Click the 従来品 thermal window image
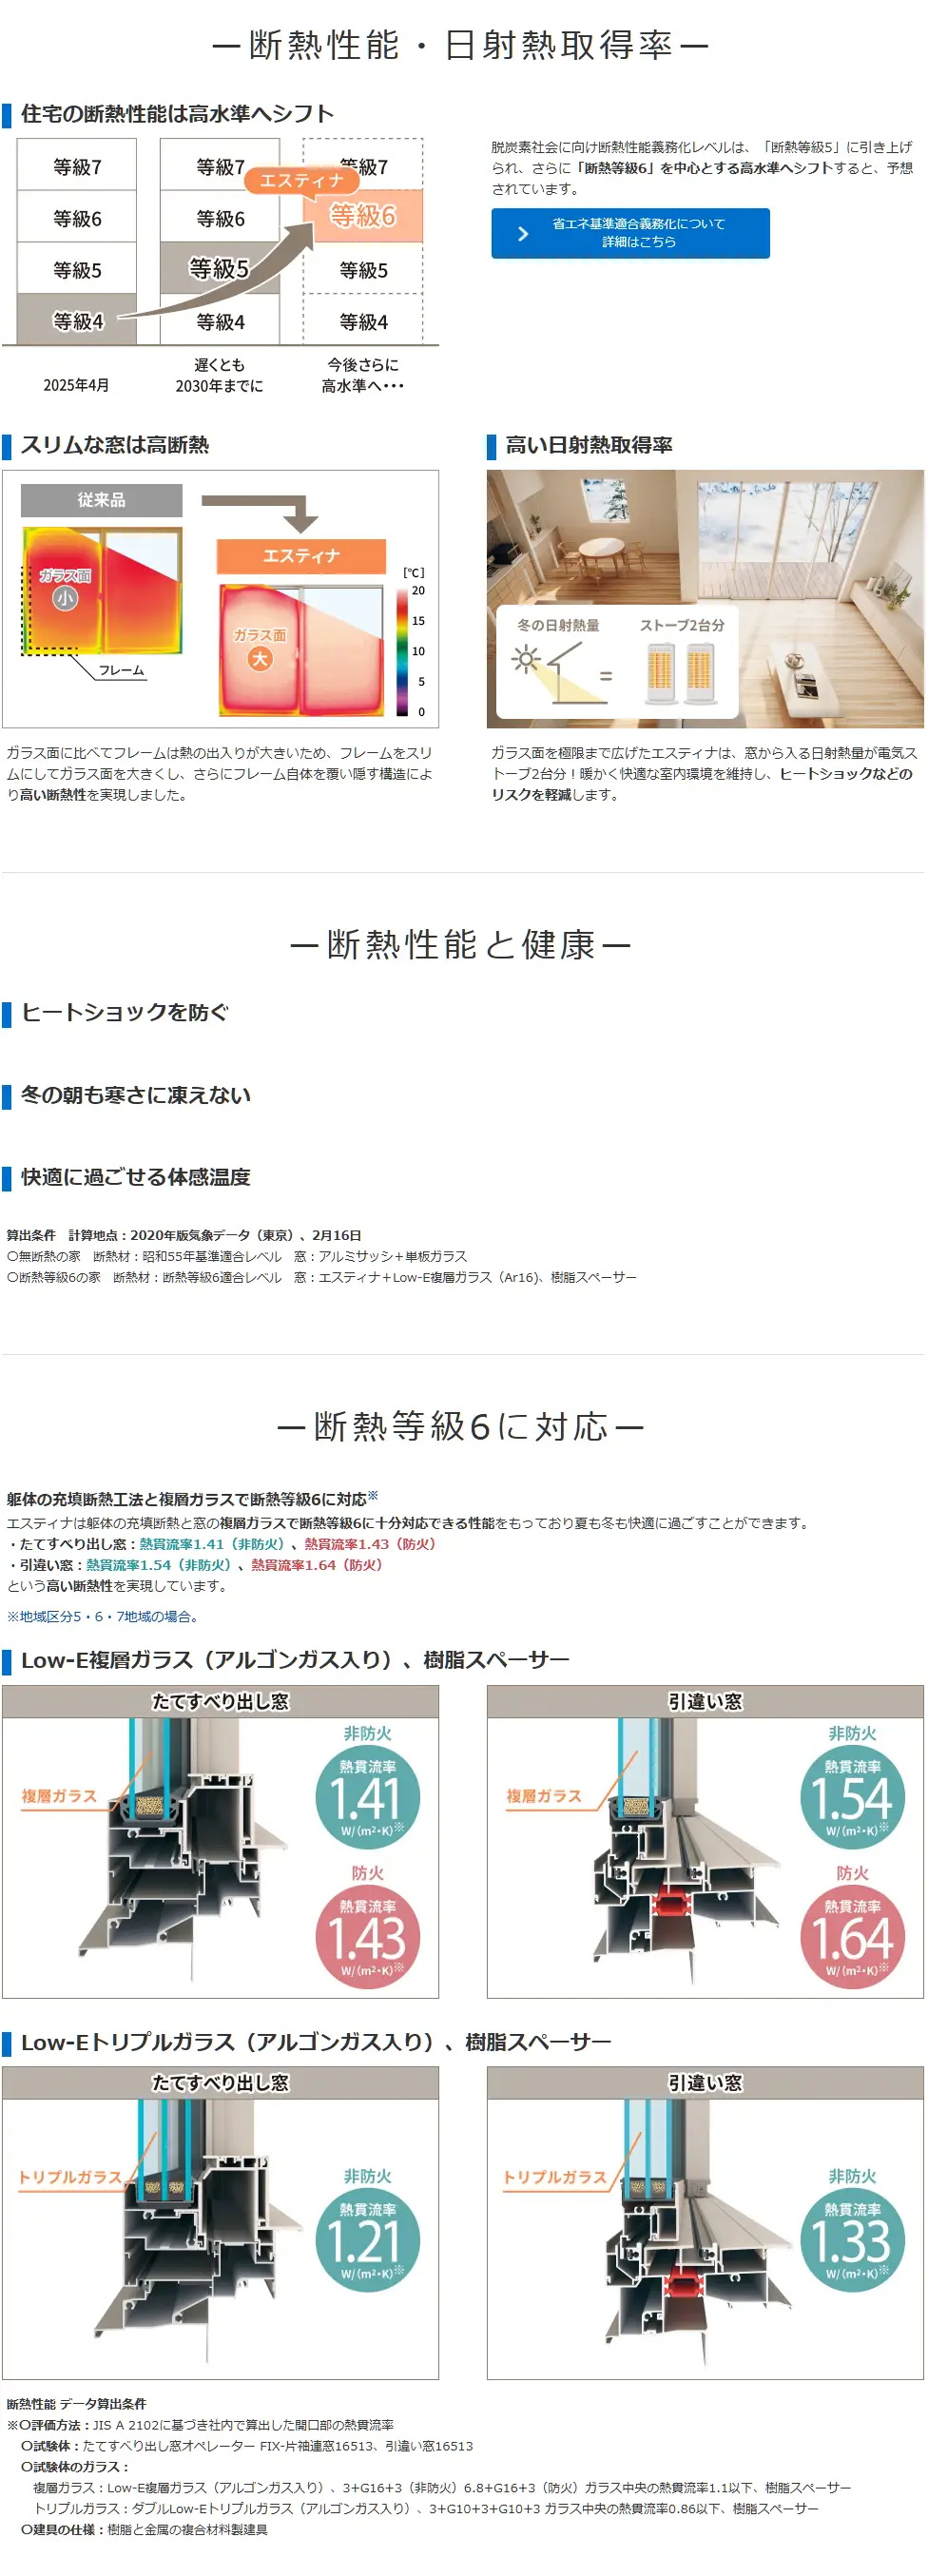Viewport: 928px width, 2576px height. point(102,590)
